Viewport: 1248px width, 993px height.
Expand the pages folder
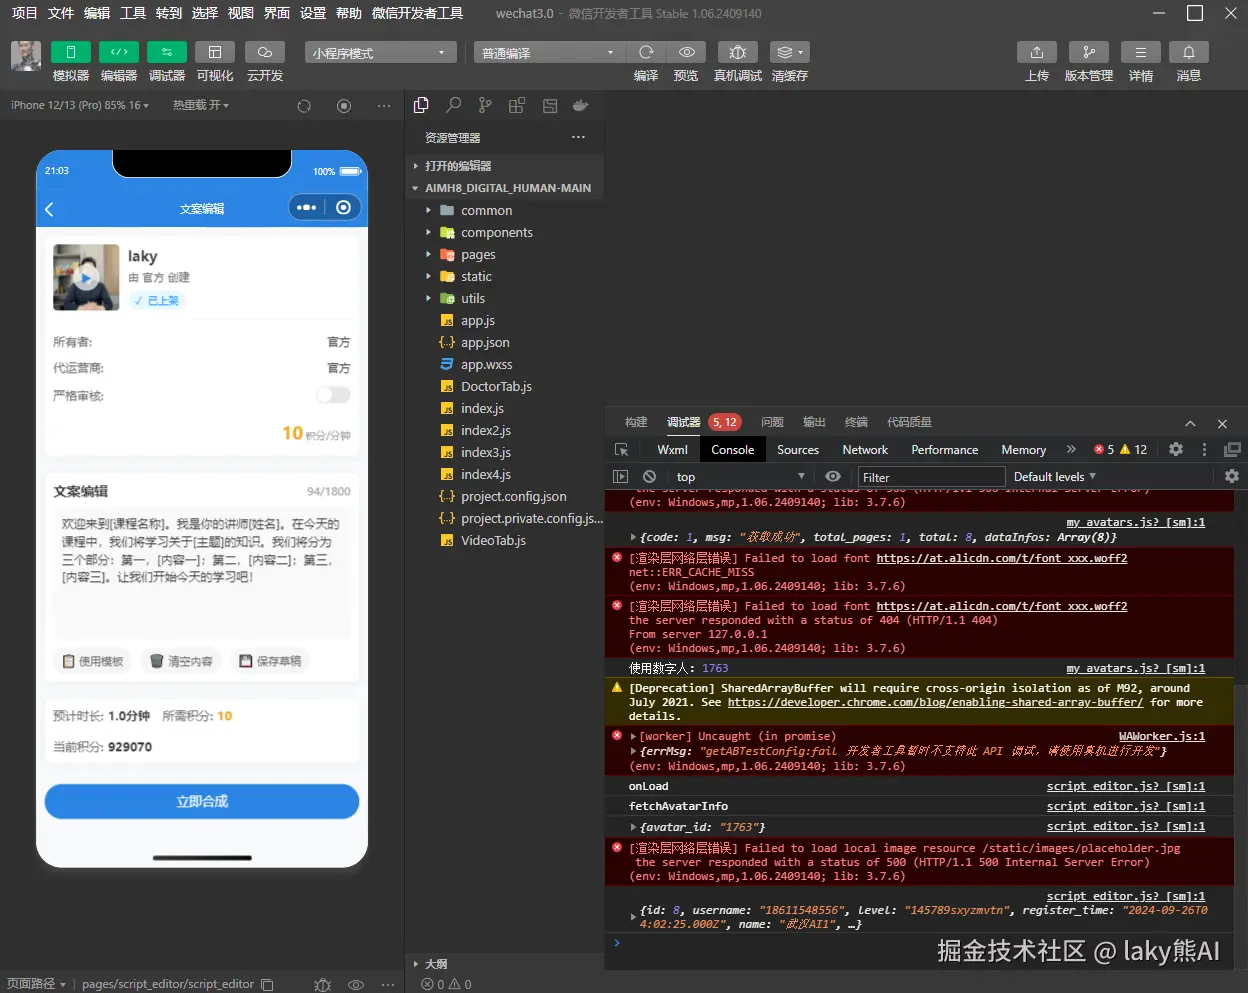[x=504, y=254]
